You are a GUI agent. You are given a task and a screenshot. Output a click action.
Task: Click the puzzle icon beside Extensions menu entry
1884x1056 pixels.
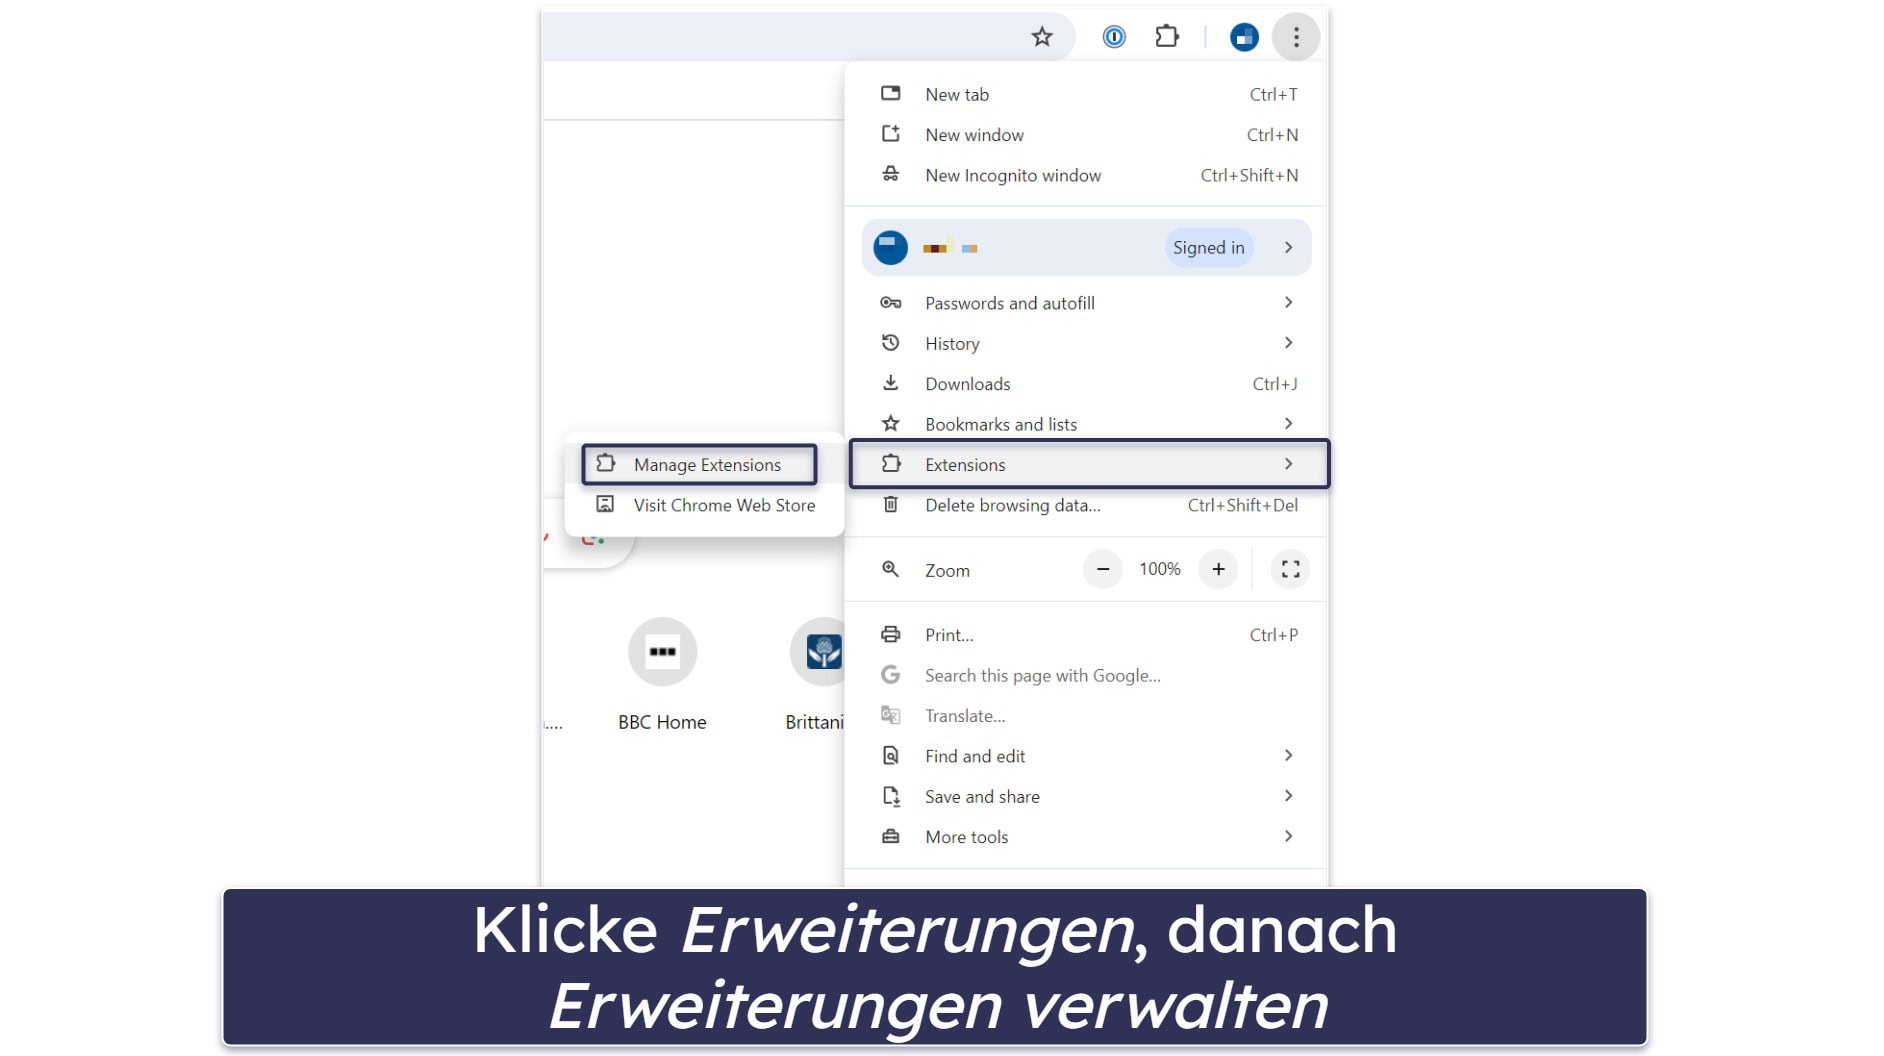click(890, 464)
